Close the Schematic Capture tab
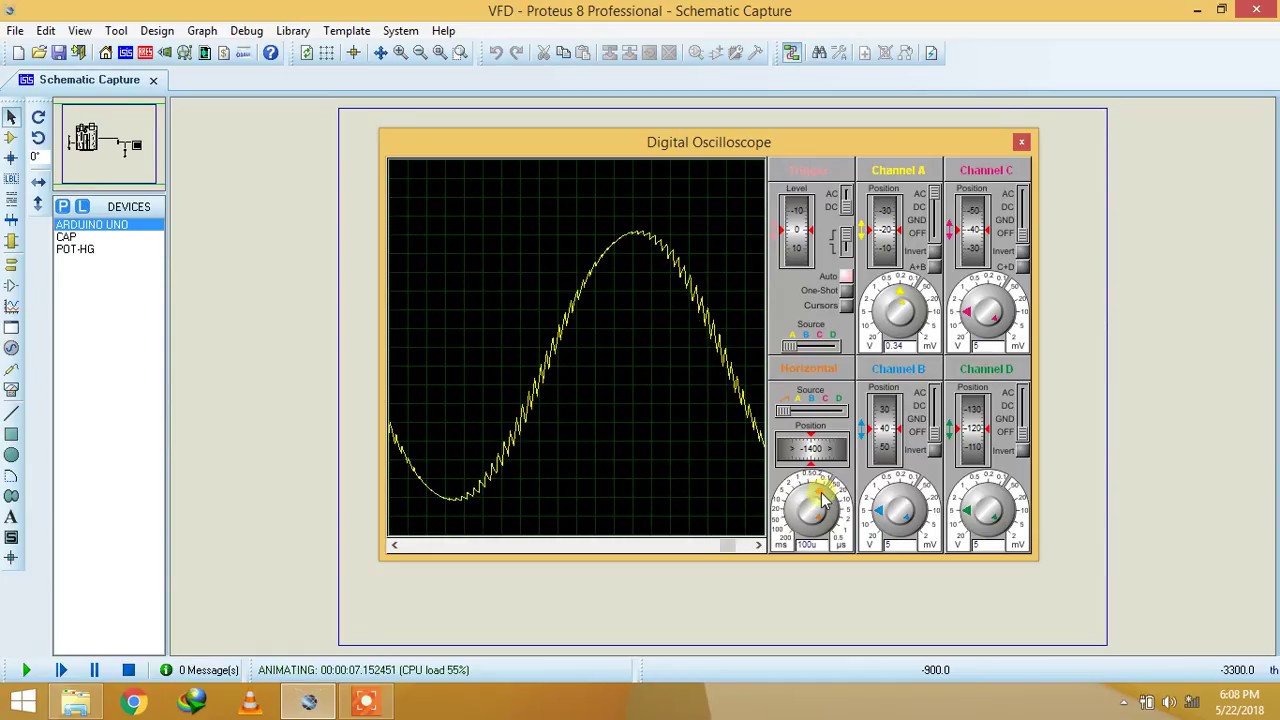Screen dimensions: 1280x720 click(x=153, y=80)
